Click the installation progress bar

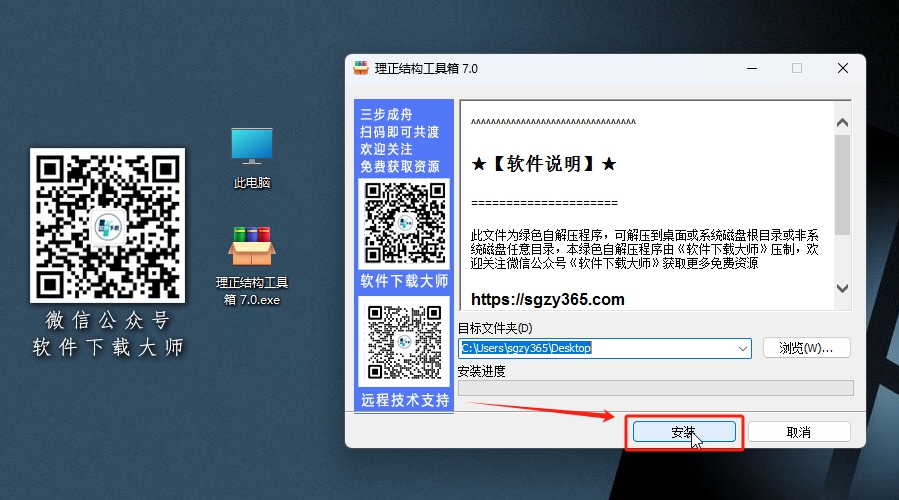[x=656, y=388]
